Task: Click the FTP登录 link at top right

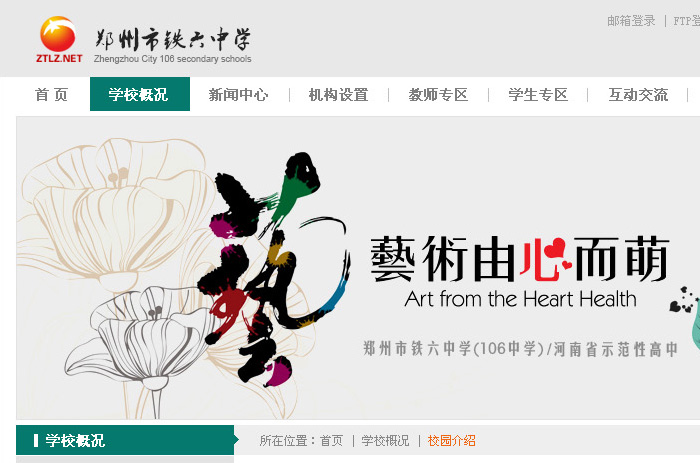Action: point(687,21)
